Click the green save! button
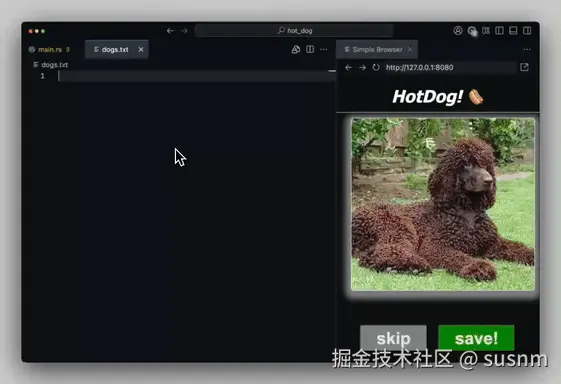This screenshot has width=561, height=384. click(x=476, y=338)
